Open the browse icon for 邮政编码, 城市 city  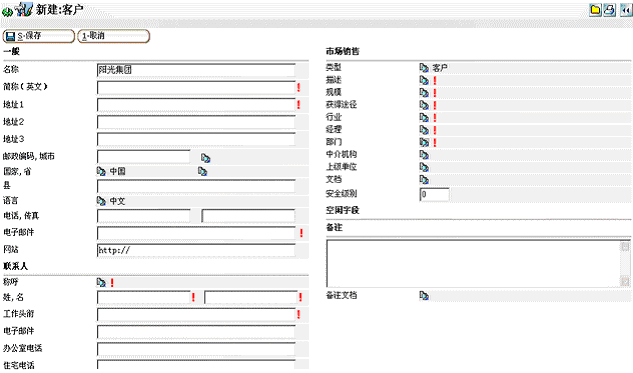pos(205,157)
